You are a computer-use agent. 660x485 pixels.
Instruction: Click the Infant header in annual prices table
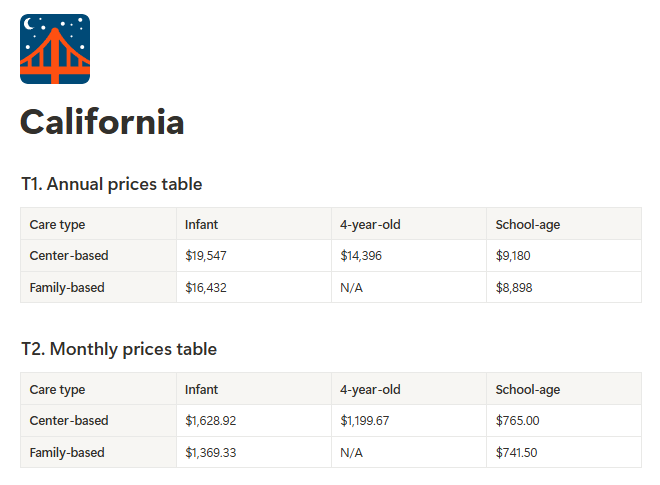click(x=254, y=224)
